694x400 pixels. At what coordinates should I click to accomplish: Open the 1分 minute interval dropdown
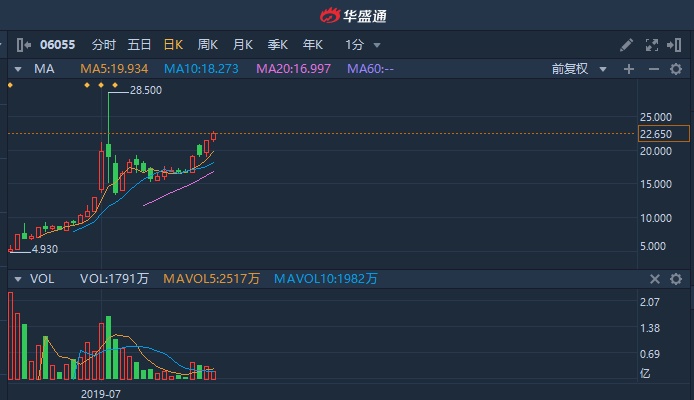[362, 45]
